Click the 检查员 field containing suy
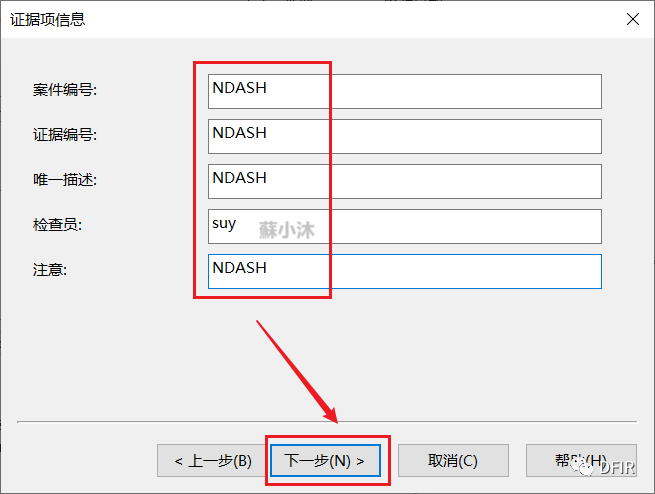 (x=404, y=226)
